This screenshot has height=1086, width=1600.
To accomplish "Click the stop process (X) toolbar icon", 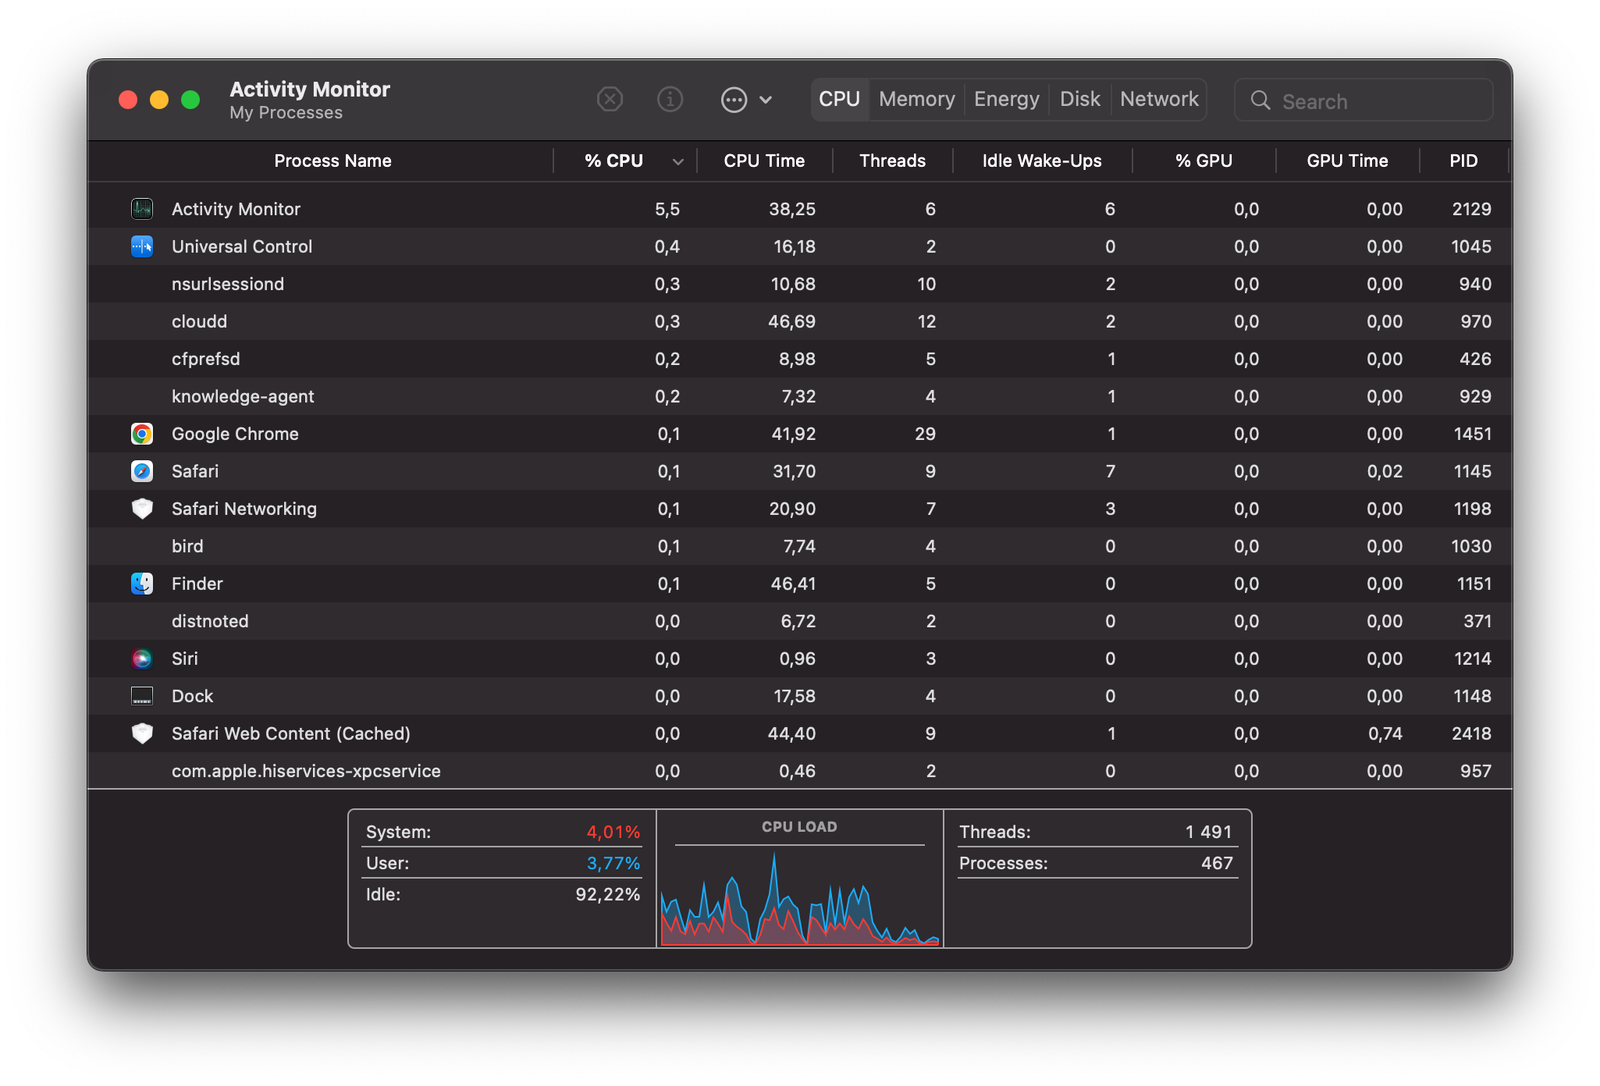I will coord(610,99).
